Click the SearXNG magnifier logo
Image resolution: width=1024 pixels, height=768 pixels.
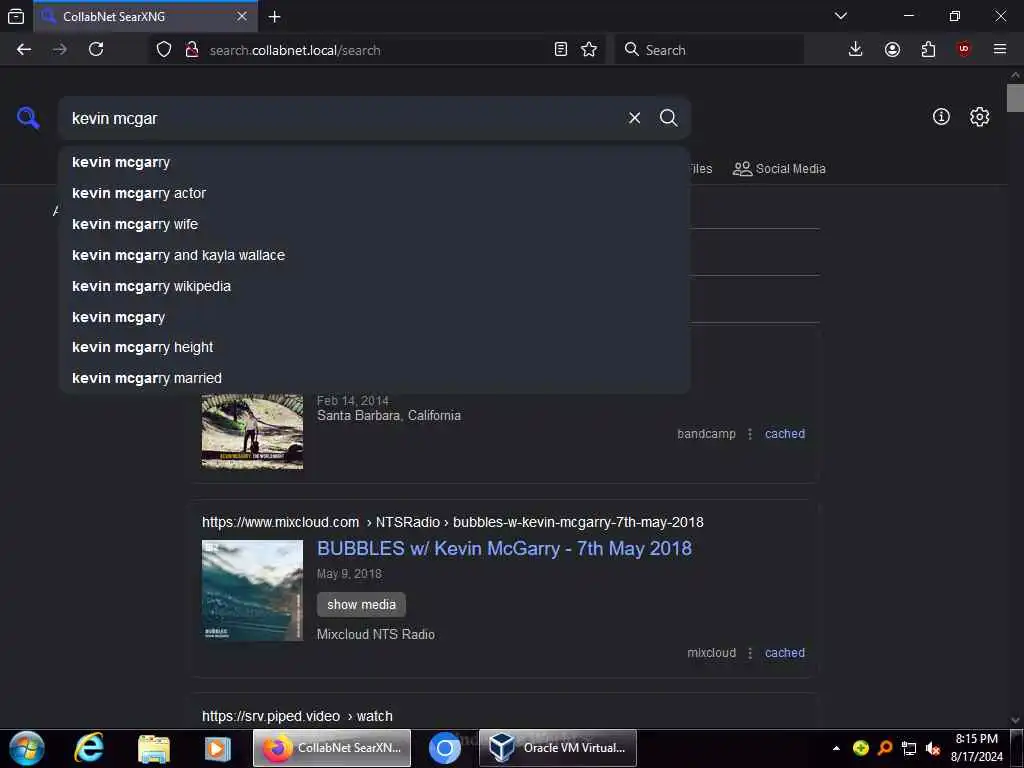(x=28, y=118)
